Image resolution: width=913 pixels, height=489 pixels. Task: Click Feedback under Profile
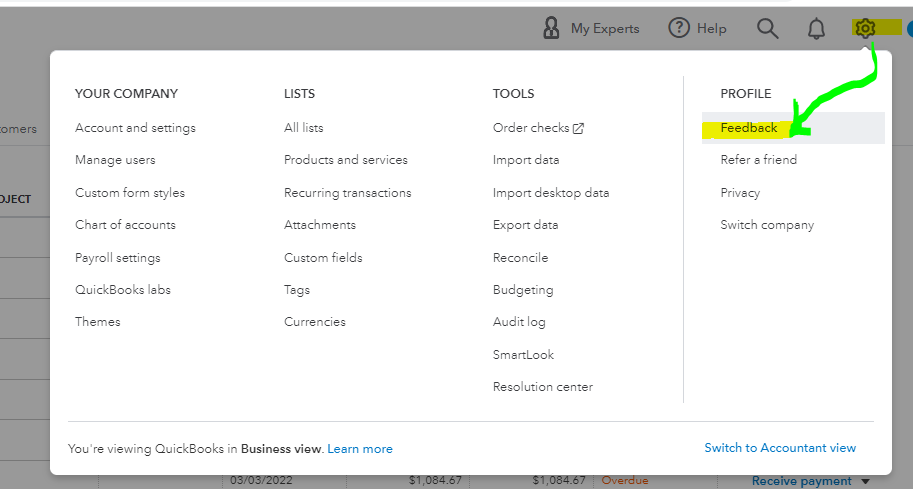coord(749,128)
